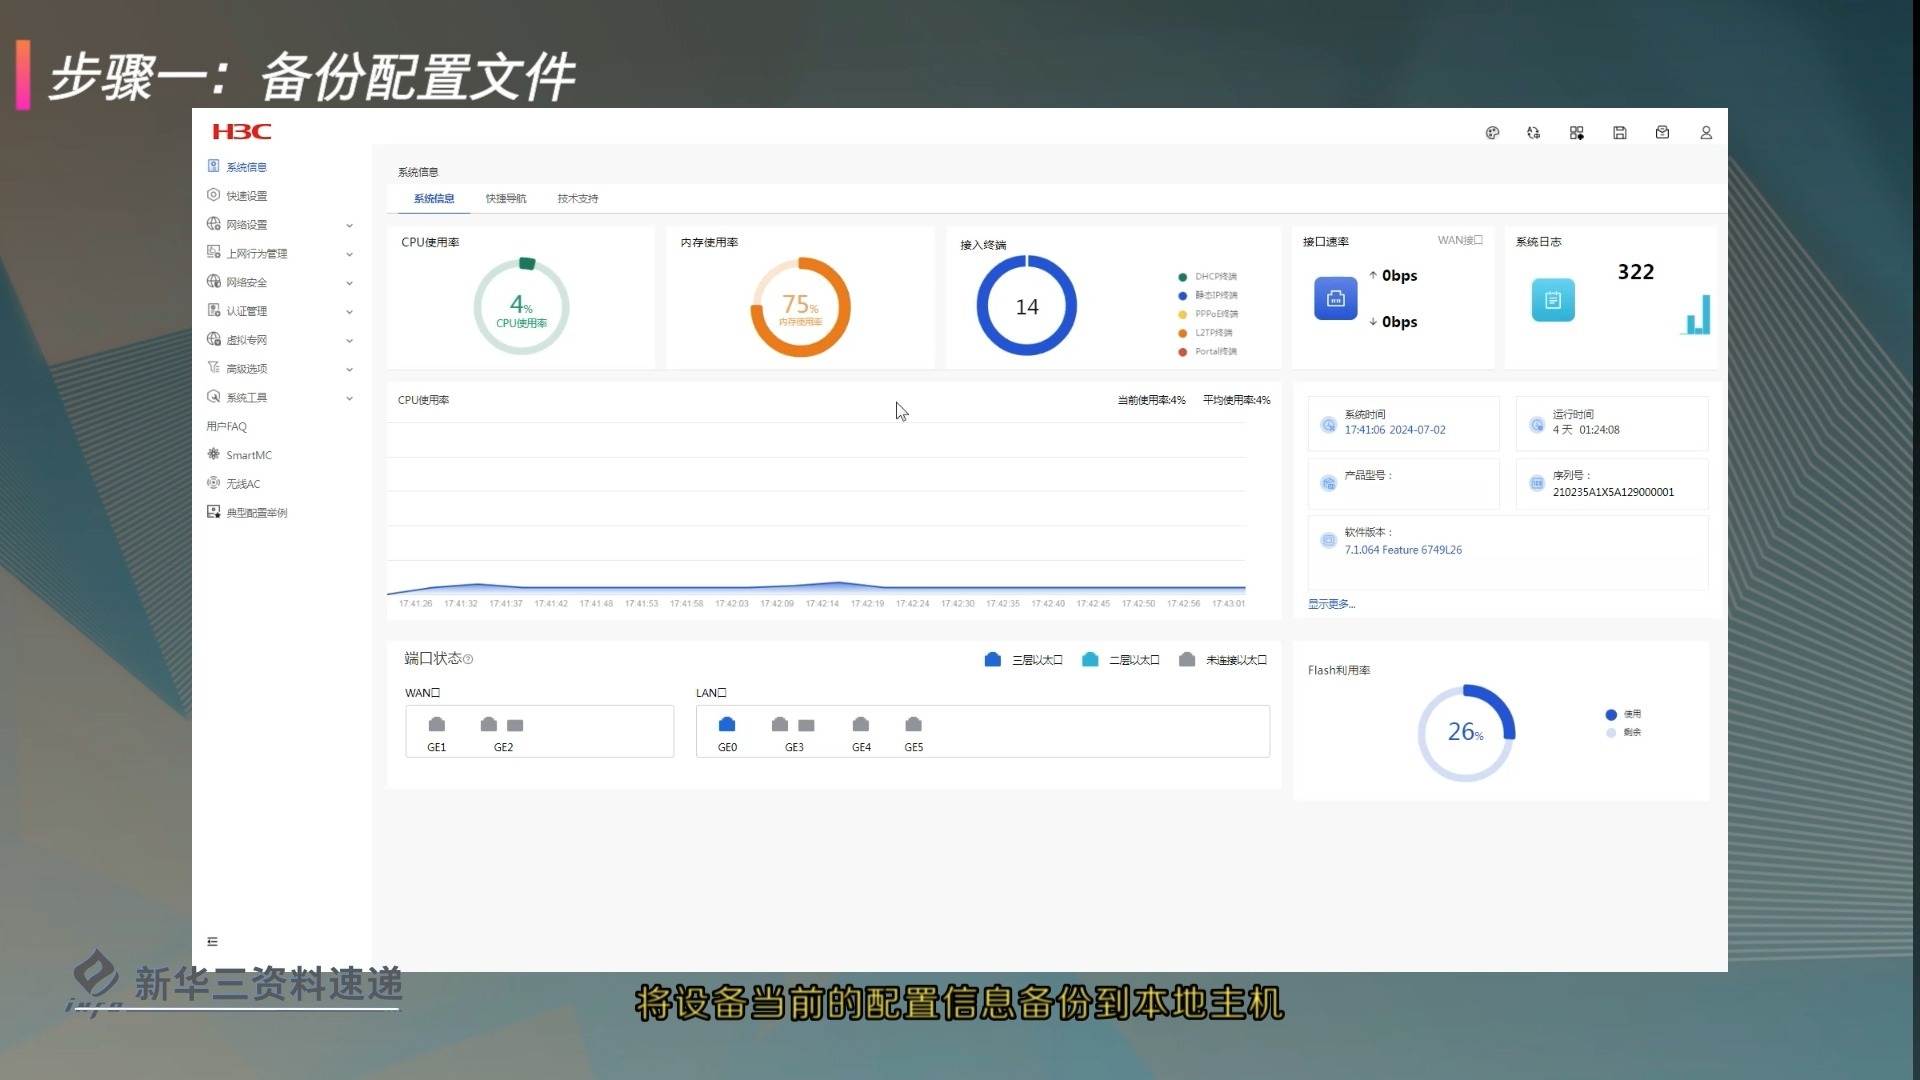Select port GE0 in LAN section
Image resolution: width=1920 pixels, height=1080 pixels.
(727, 726)
